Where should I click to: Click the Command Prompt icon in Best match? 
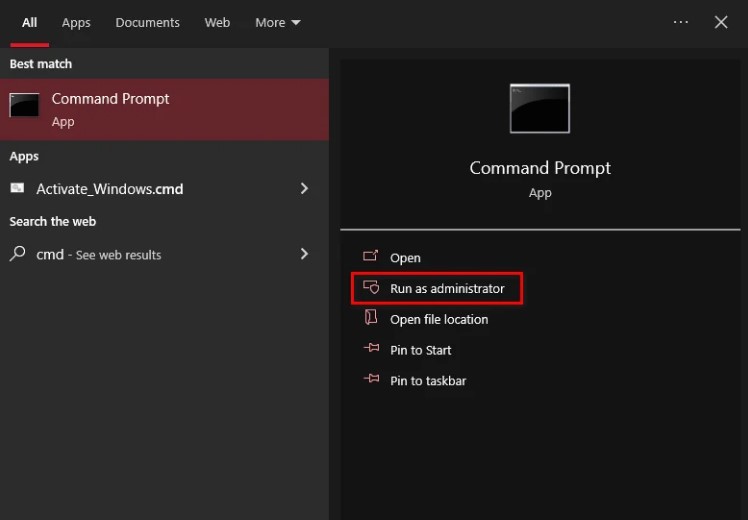coord(24,105)
